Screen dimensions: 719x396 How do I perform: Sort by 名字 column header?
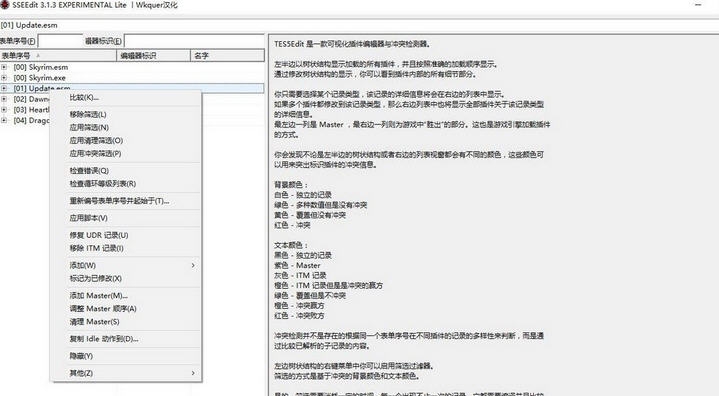coord(227,55)
